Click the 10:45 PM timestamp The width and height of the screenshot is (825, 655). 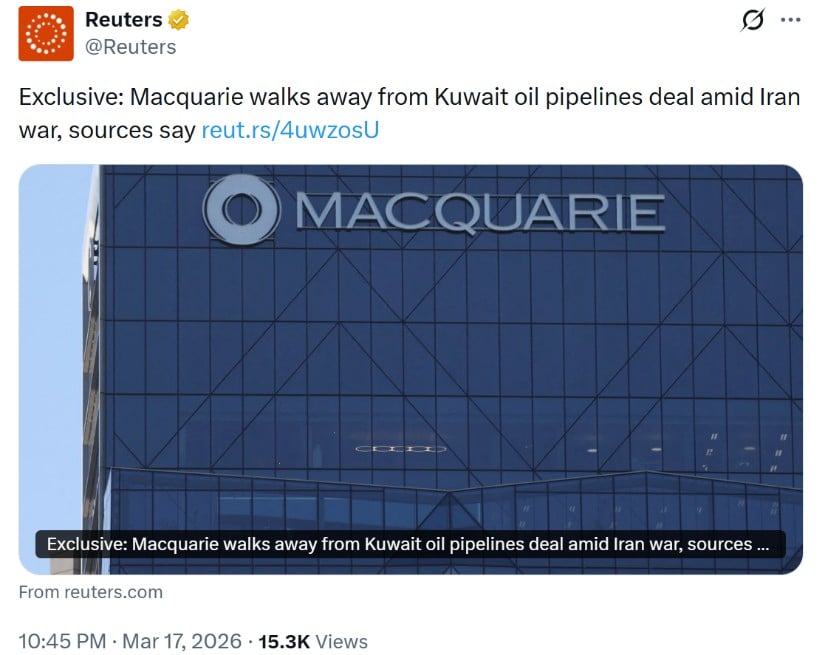point(62,642)
